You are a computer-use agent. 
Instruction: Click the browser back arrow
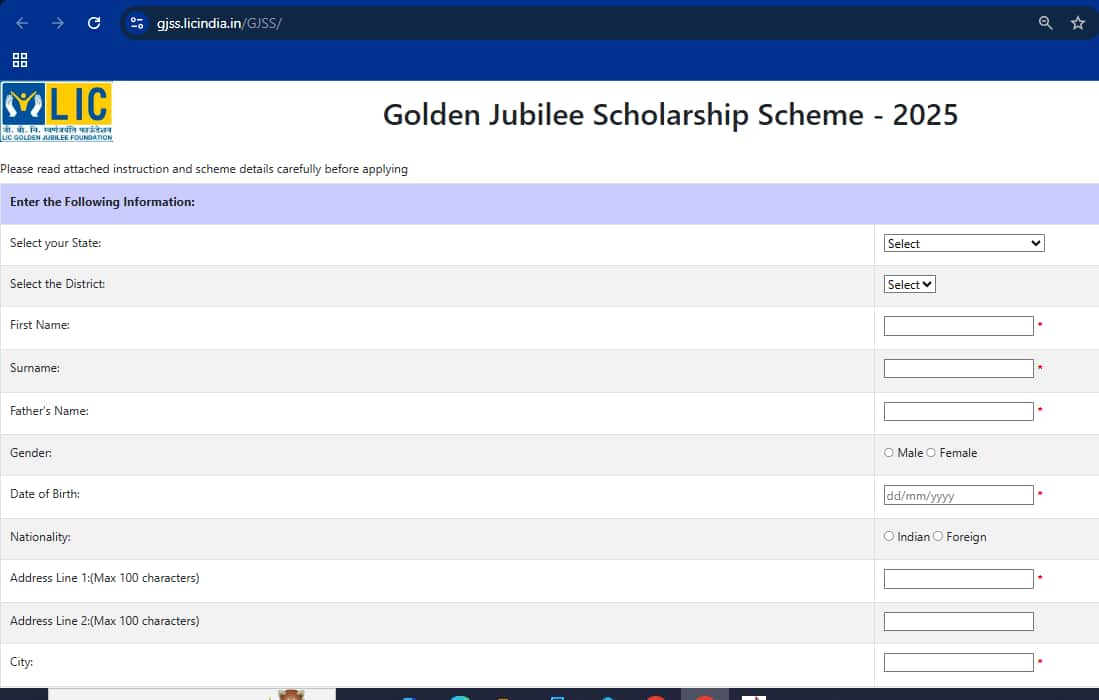22,23
